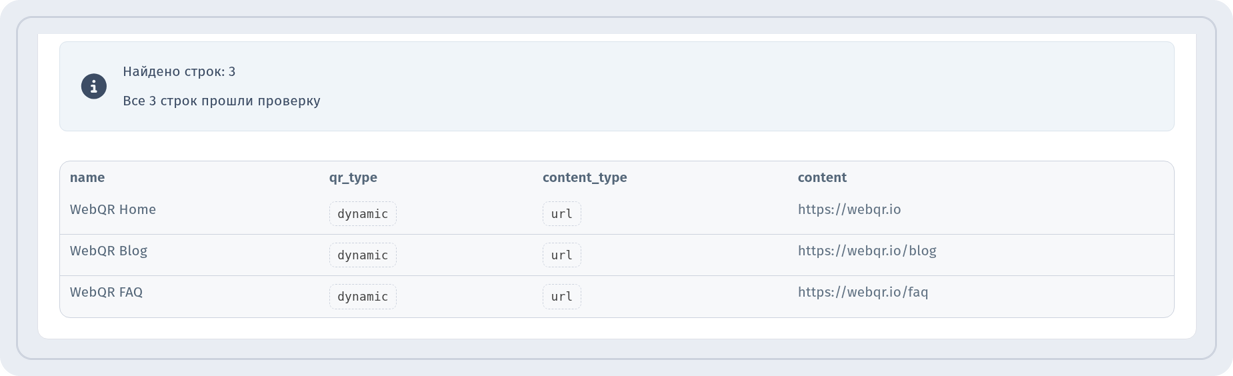This screenshot has height=376, width=1233.
Task: Select the WebQR Home row name
Action: (x=113, y=210)
